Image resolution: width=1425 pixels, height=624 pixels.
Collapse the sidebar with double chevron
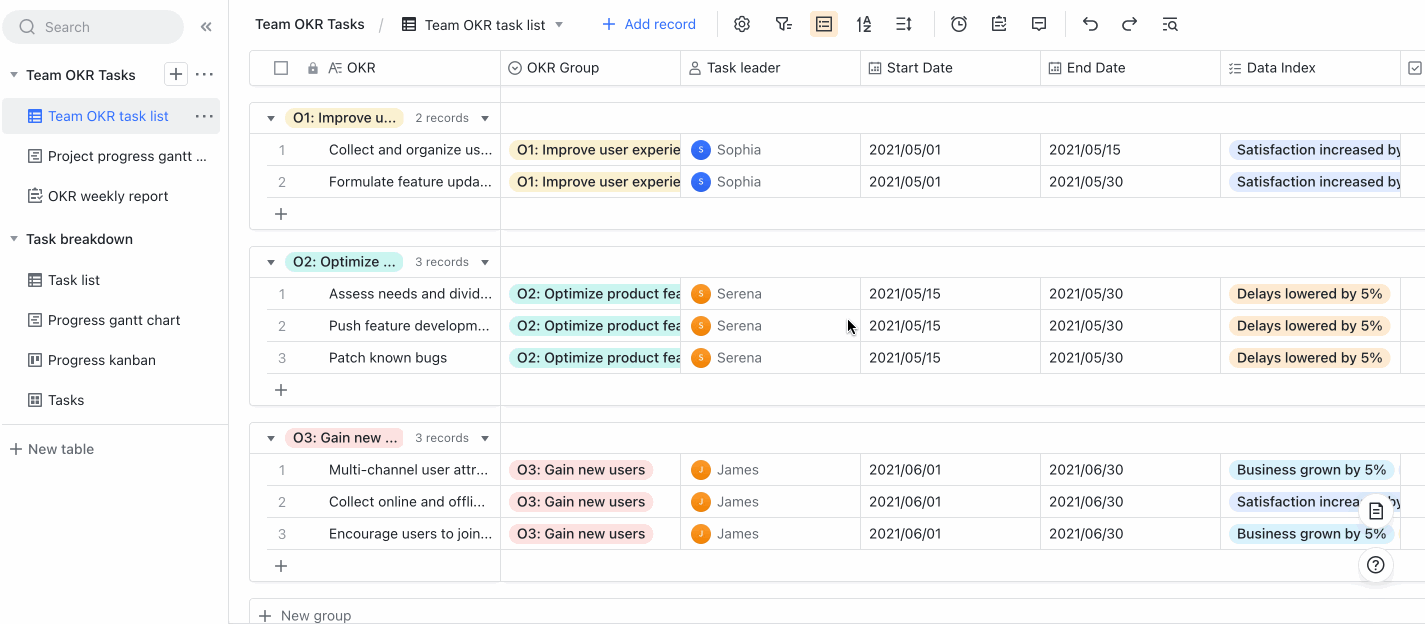point(206,27)
